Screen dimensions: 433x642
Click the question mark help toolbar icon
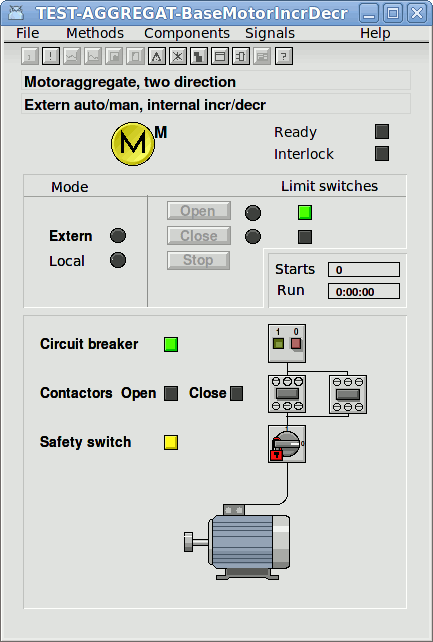coord(283,57)
